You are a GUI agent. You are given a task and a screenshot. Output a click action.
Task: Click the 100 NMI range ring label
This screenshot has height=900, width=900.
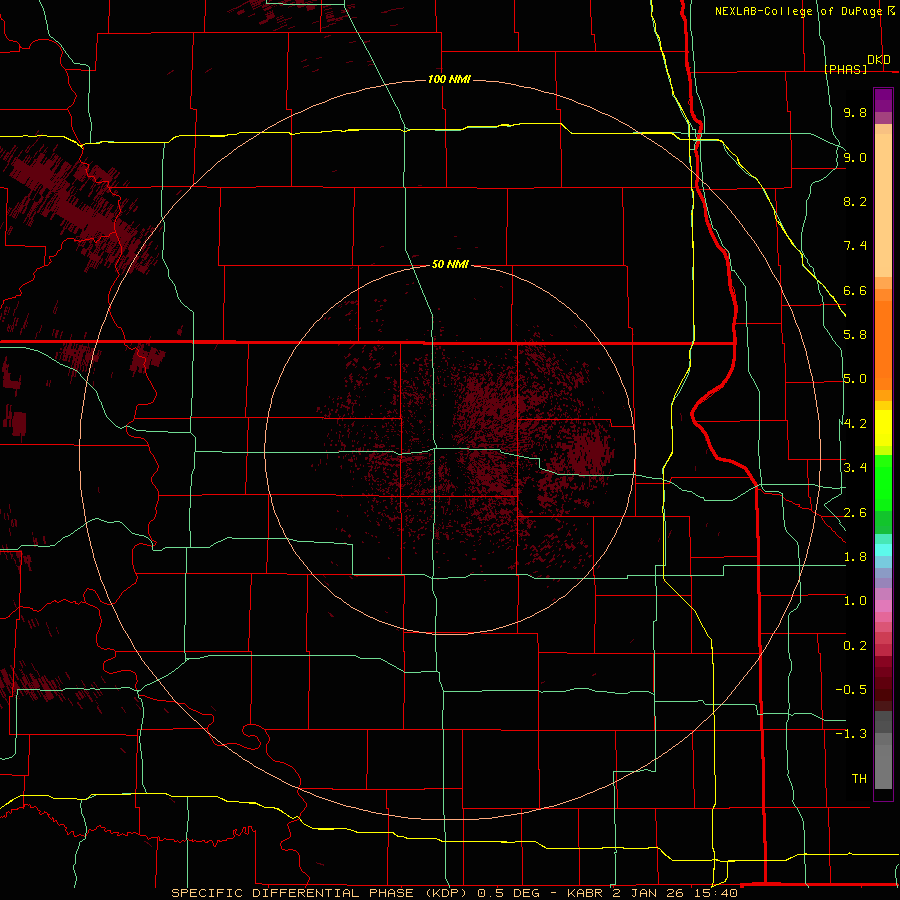point(449,79)
